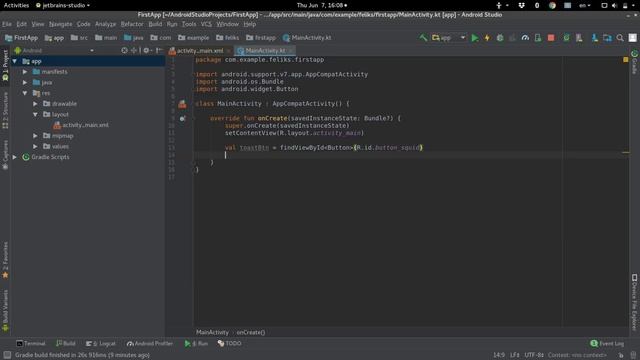
Task: Click the Make Project hammer icon
Action: (x=423, y=38)
